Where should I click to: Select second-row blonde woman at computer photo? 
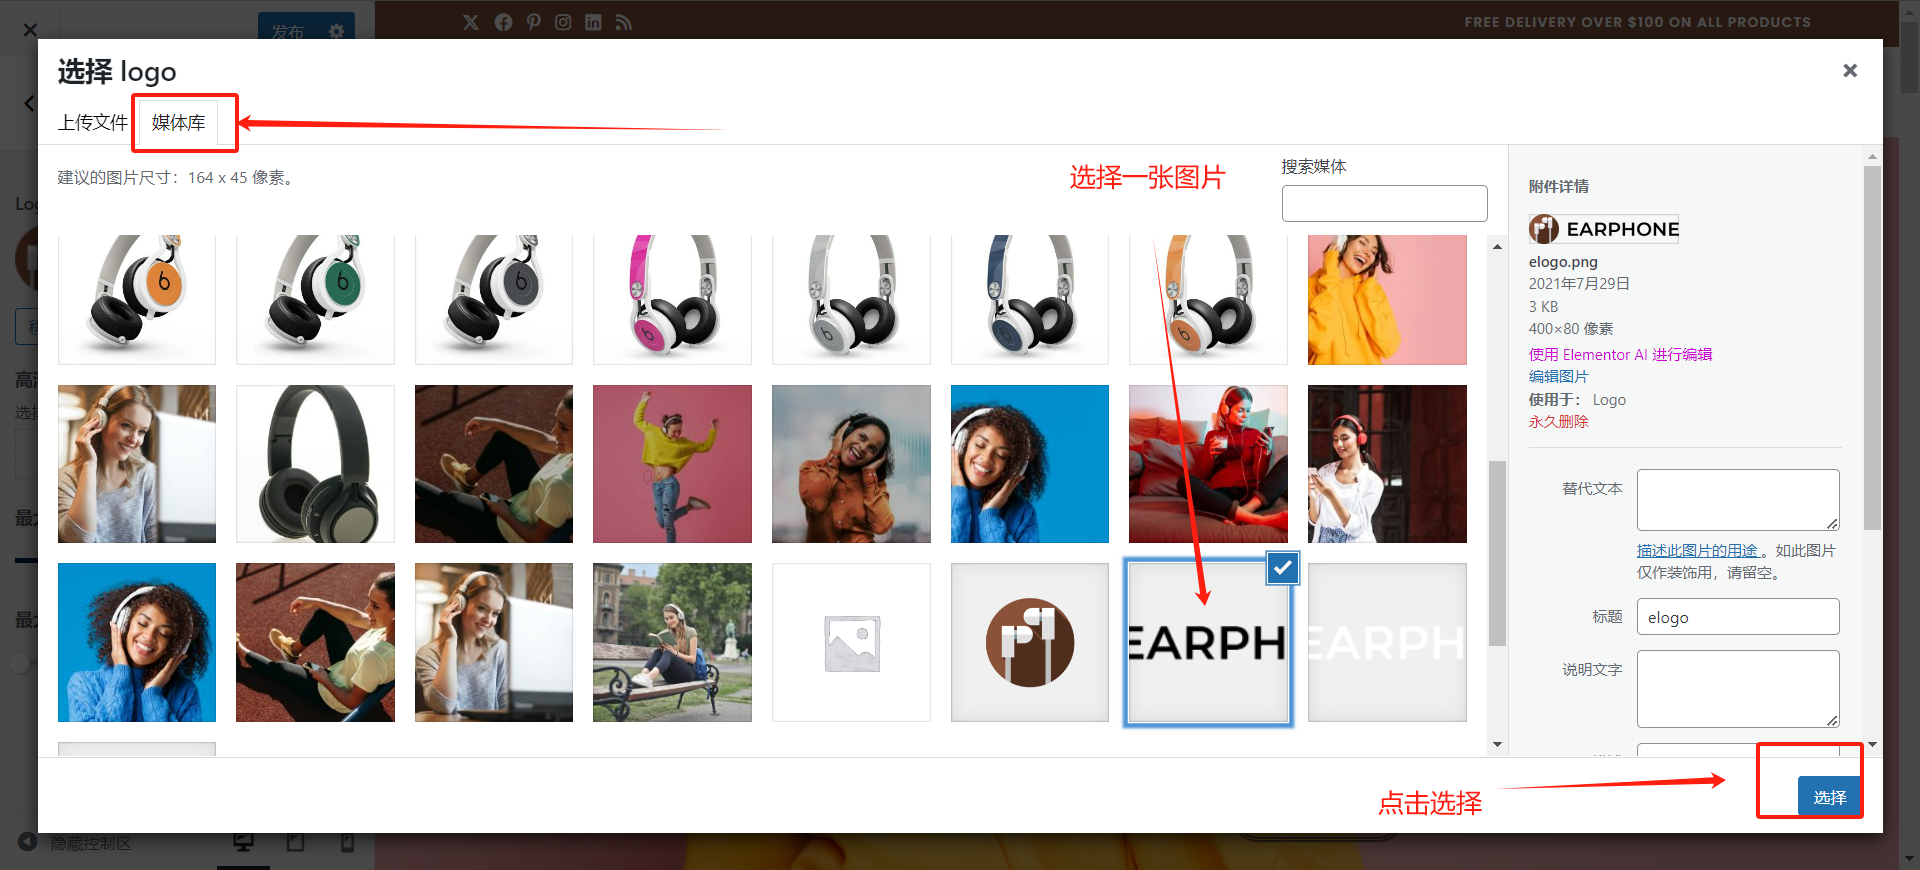pyautogui.click(x=137, y=464)
